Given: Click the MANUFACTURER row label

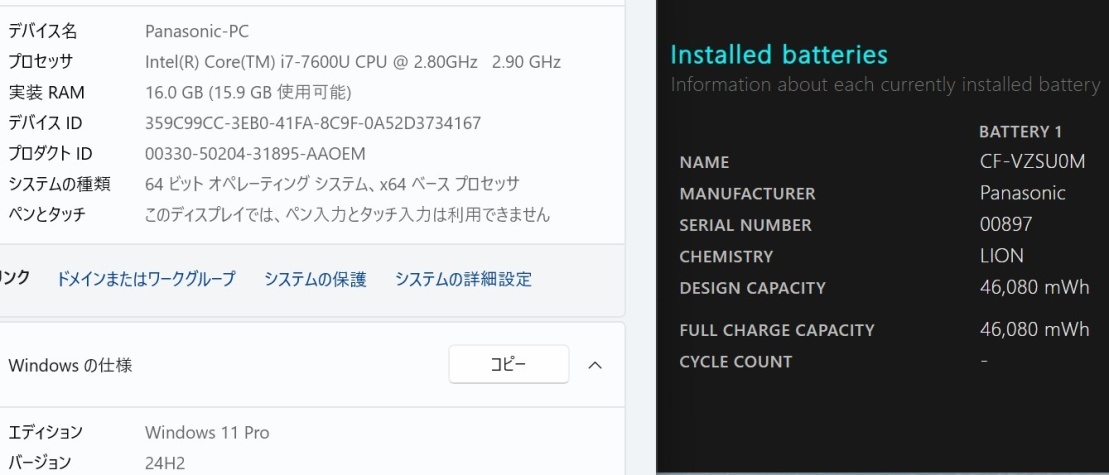Looking at the screenshot, I should click(x=748, y=194).
